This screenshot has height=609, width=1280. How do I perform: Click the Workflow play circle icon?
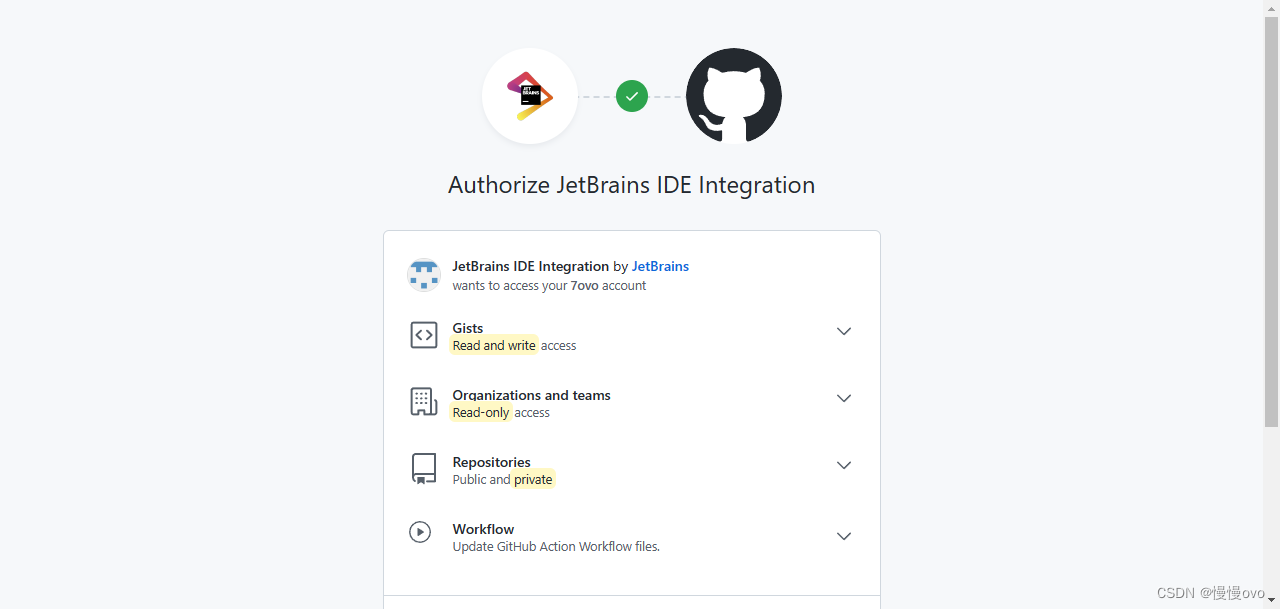click(420, 532)
